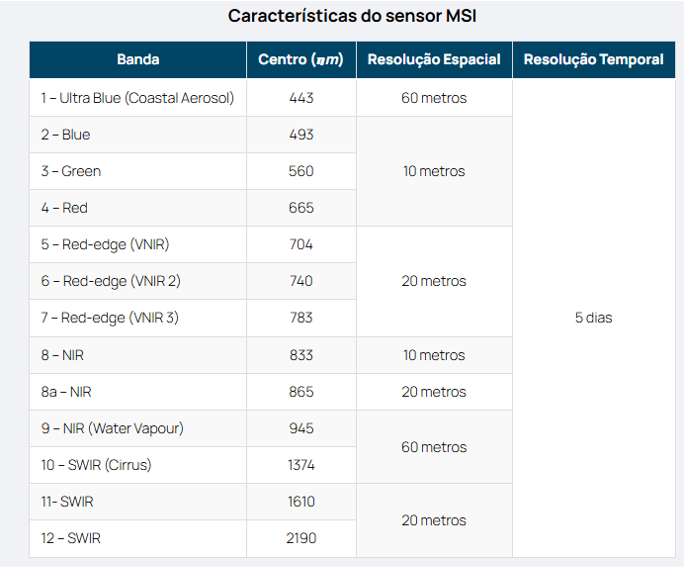Click the 4 – Red band cell
The image size is (684, 567).
[x=138, y=208]
